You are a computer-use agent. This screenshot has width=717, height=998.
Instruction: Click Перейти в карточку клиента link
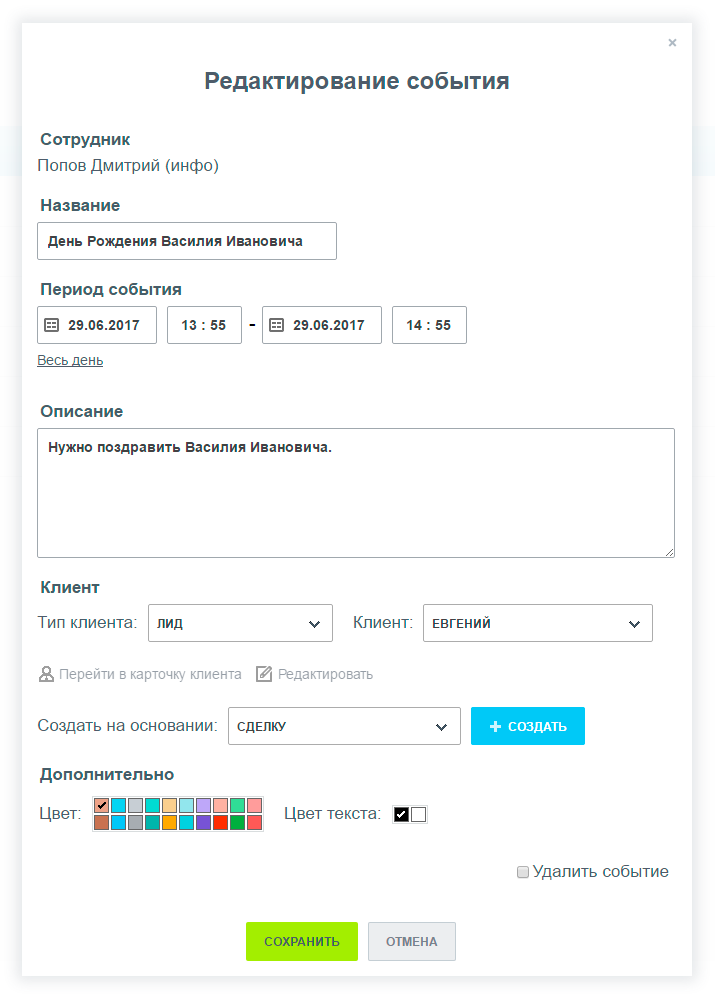pyautogui.click(x=150, y=674)
